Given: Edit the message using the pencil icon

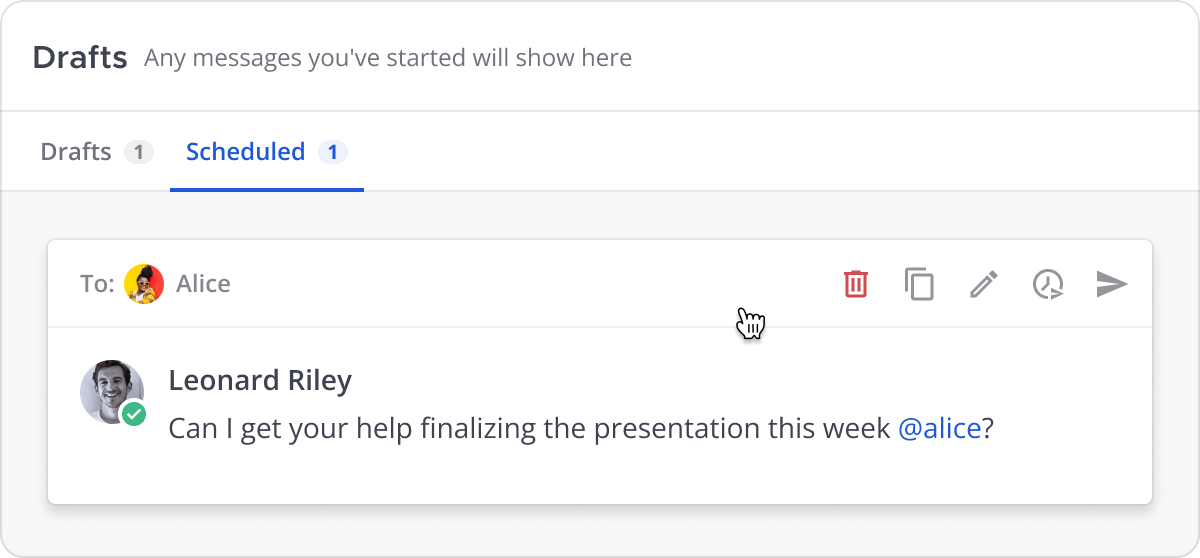Looking at the screenshot, I should pos(984,284).
